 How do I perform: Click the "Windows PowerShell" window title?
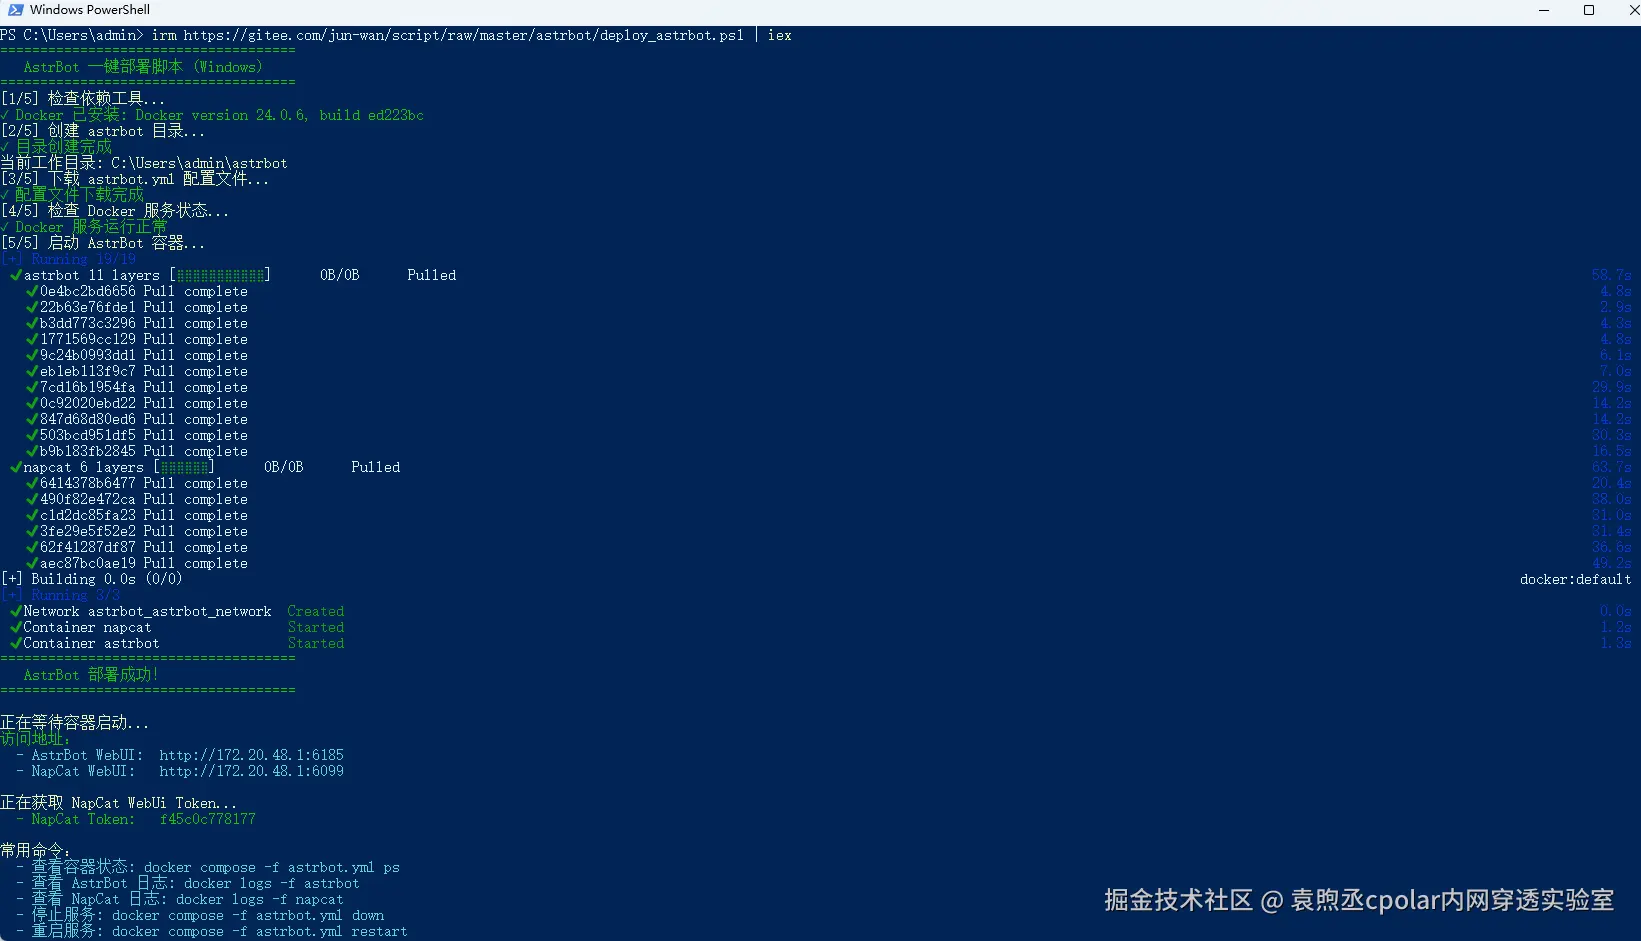[90, 10]
